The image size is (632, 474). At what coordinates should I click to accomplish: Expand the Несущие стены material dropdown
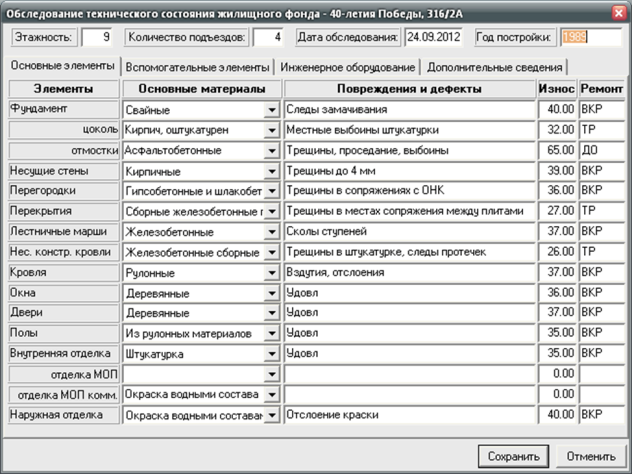[x=272, y=171]
